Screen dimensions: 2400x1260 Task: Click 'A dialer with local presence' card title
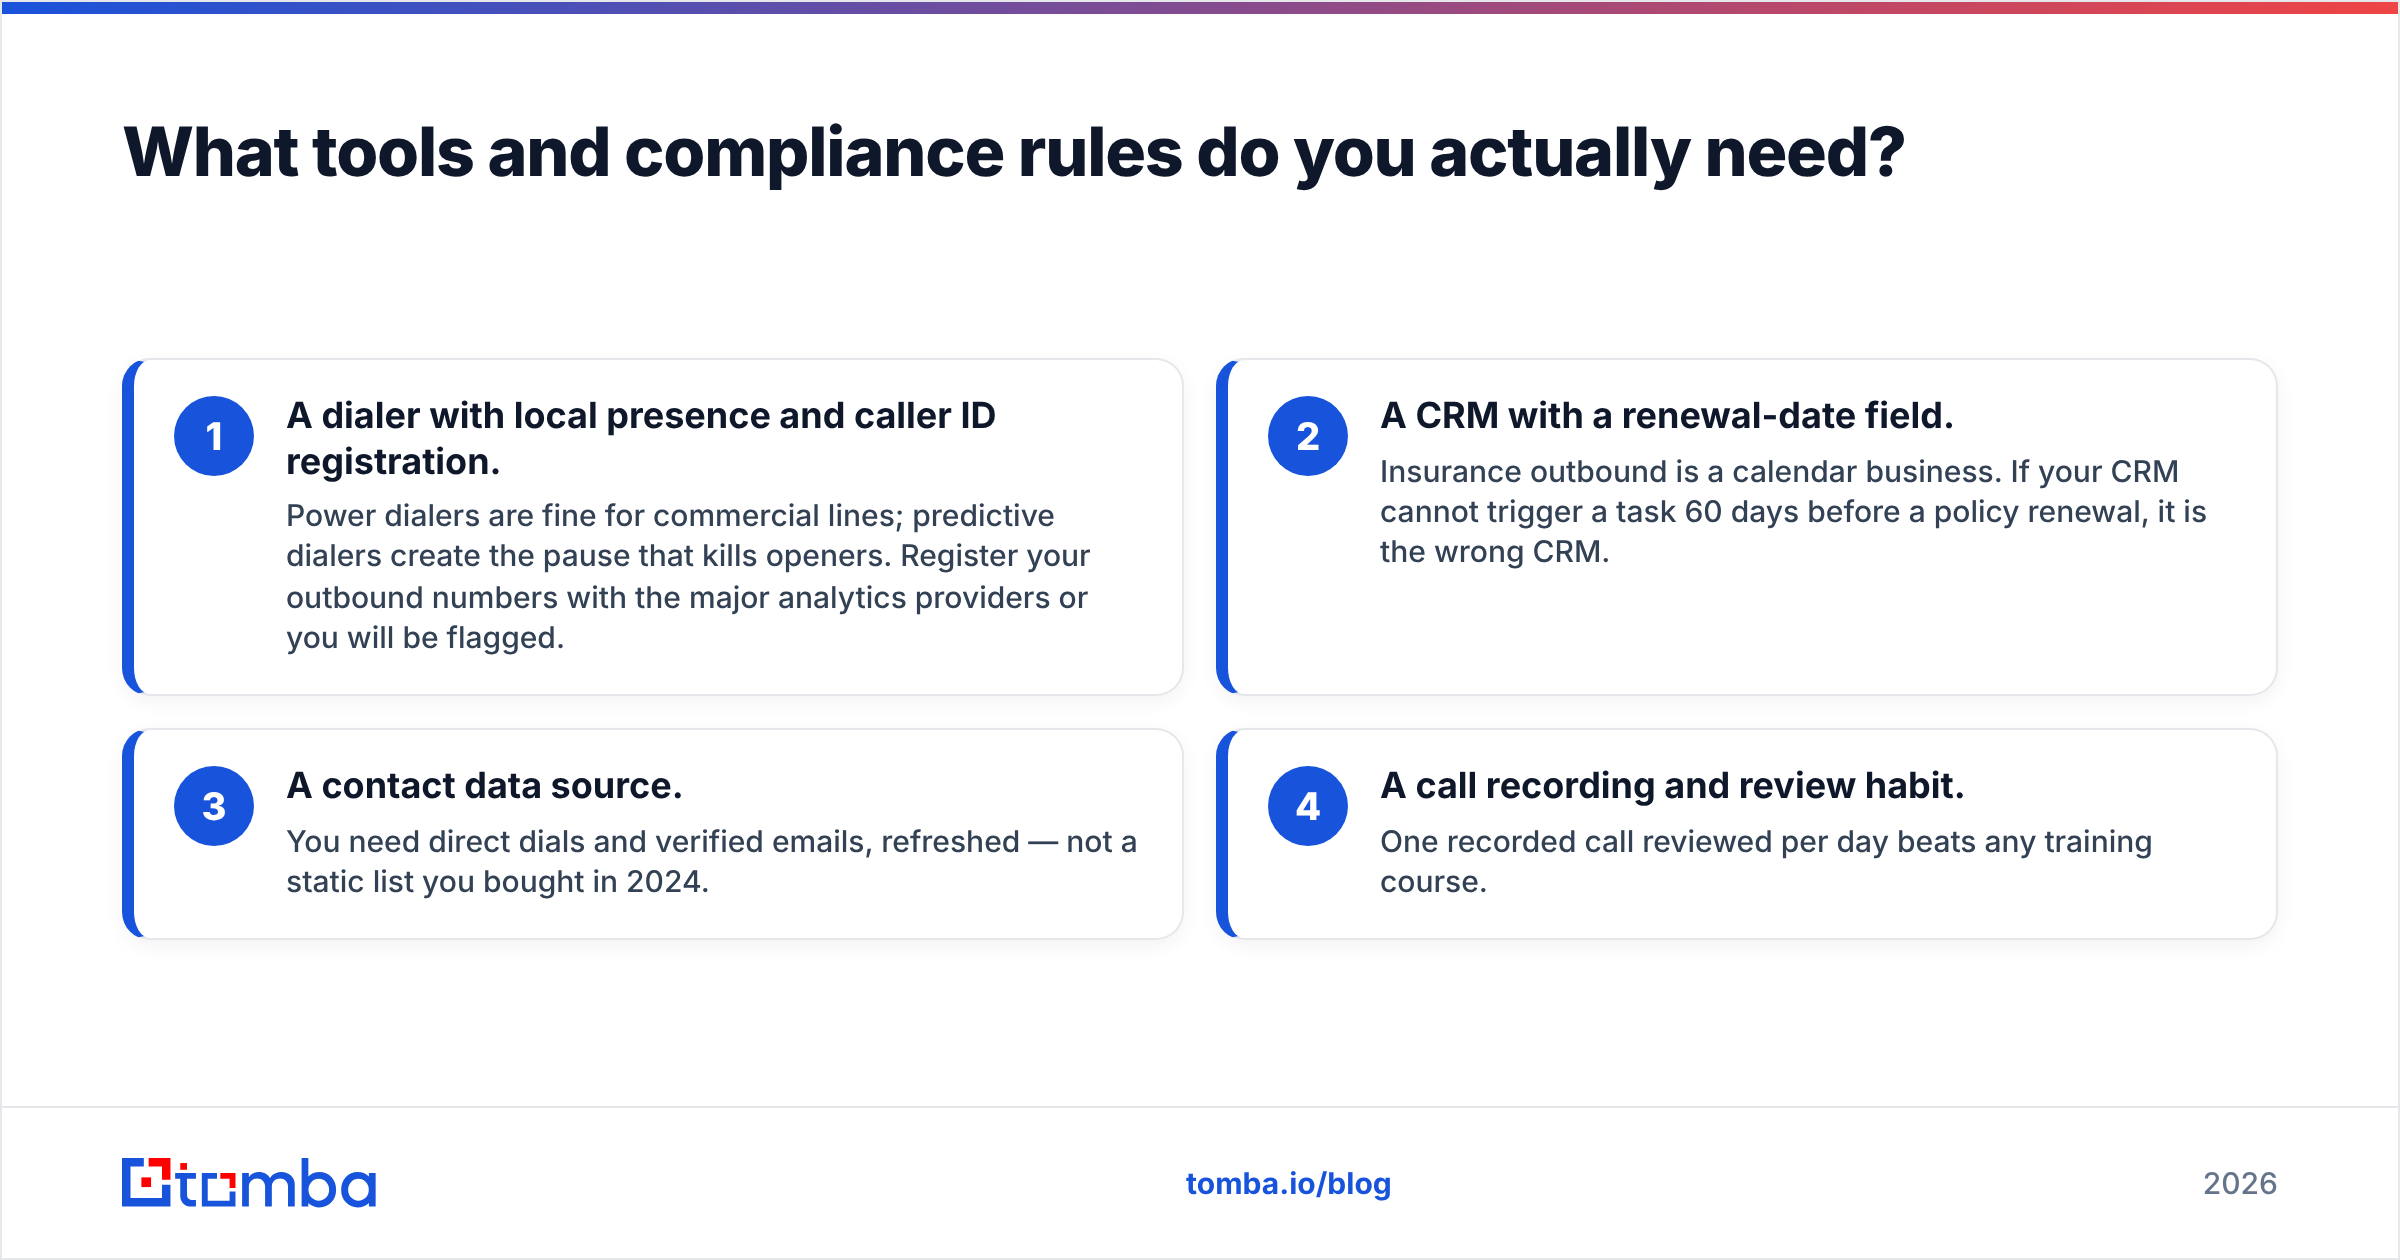tap(641, 438)
